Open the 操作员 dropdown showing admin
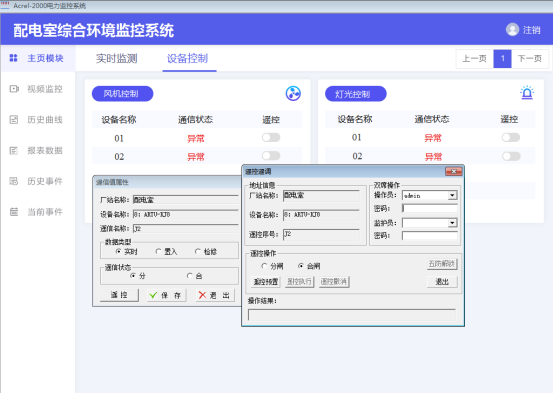553x394 pixels. click(430, 195)
